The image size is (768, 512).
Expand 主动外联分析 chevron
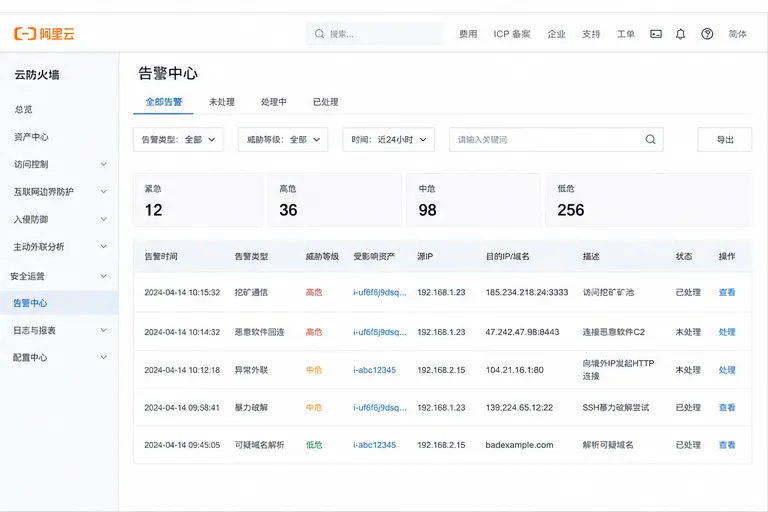(x=104, y=246)
